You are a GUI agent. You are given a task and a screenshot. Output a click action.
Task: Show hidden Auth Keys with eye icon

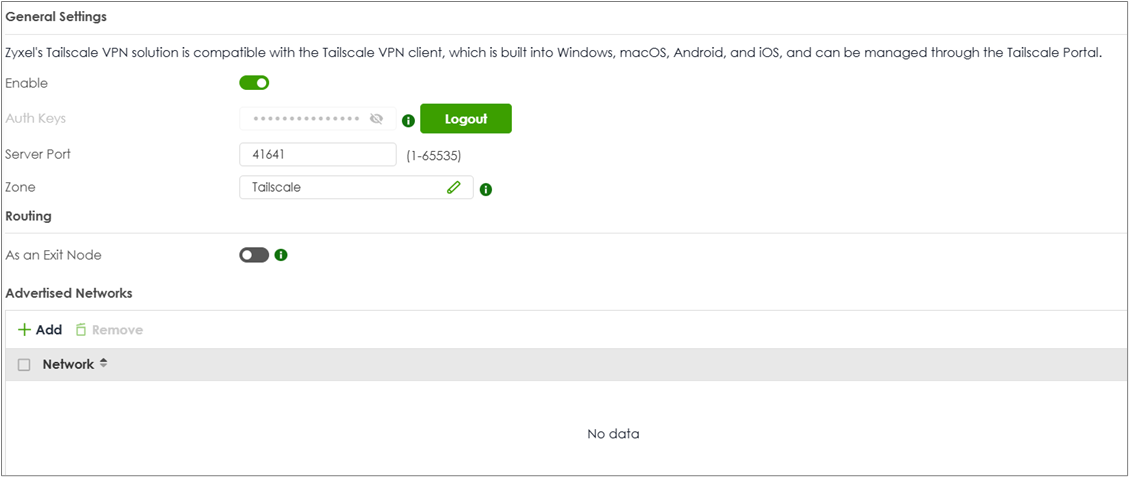(376, 119)
